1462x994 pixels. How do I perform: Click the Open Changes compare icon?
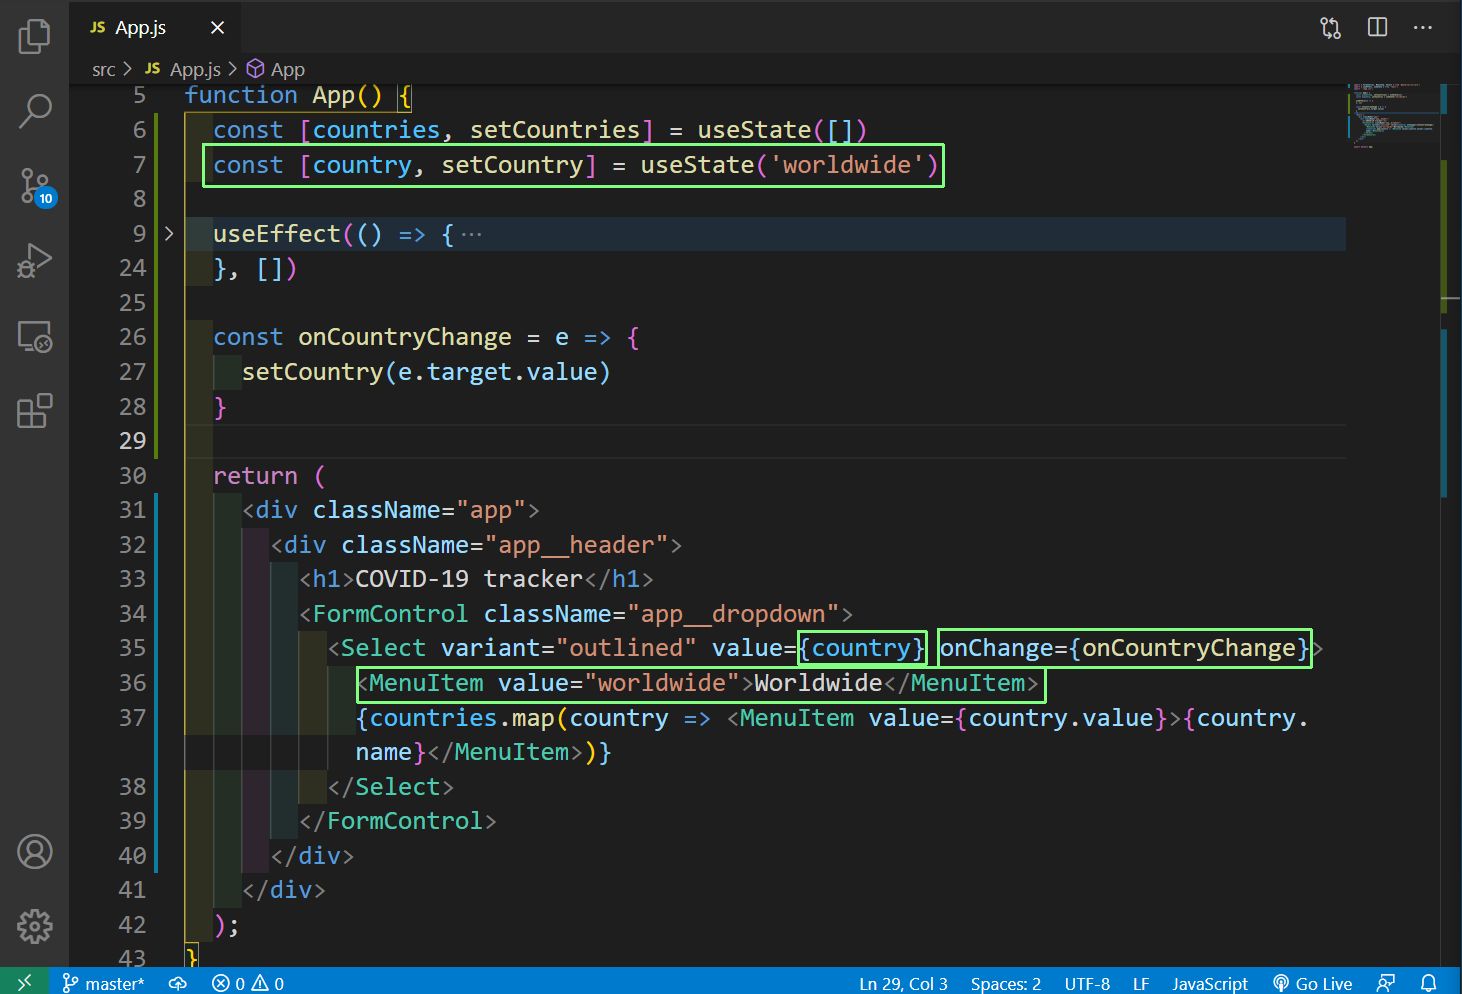click(1330, 28)
